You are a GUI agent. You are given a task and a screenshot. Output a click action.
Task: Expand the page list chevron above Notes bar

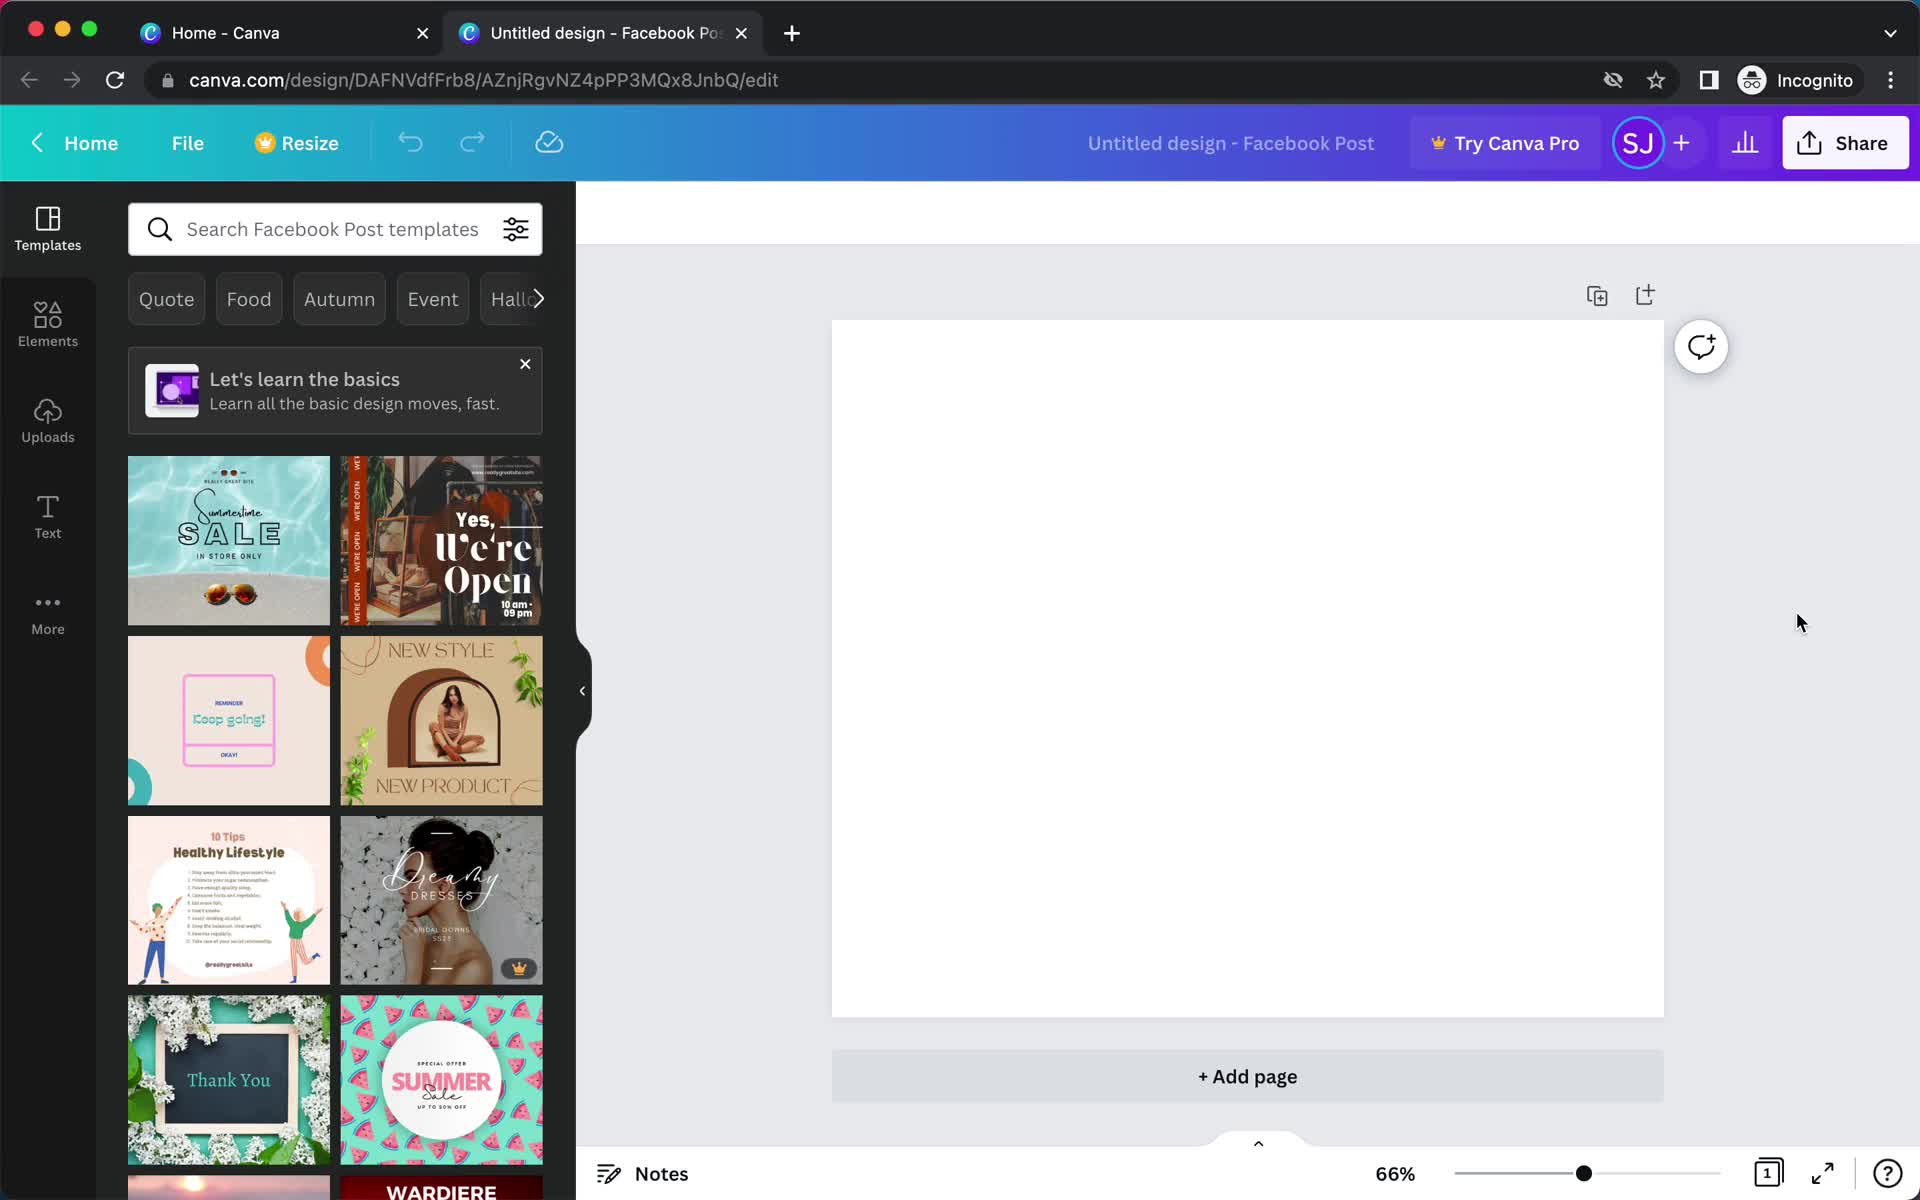(x=1258, y=1143)
